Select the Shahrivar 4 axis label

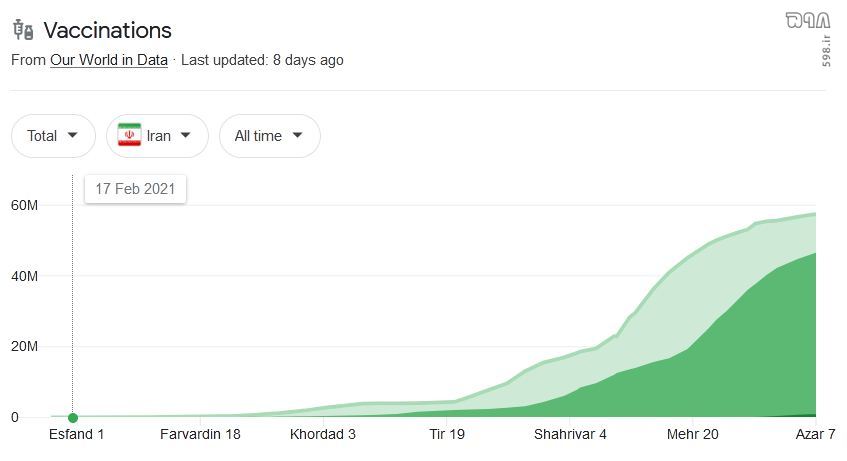570,434
